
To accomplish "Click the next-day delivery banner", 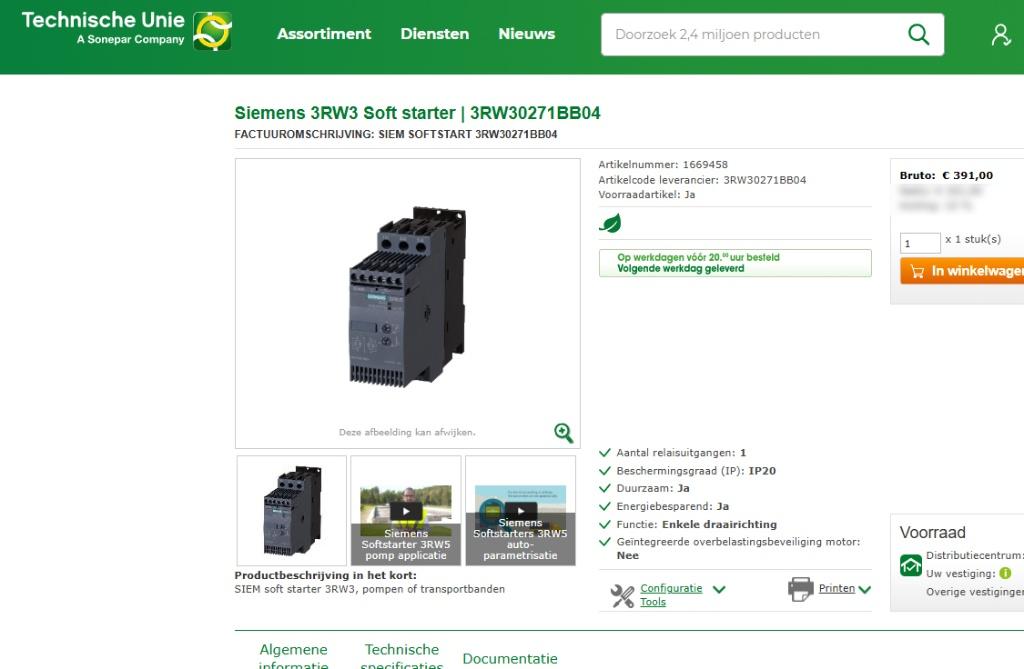I will (735, 263).
